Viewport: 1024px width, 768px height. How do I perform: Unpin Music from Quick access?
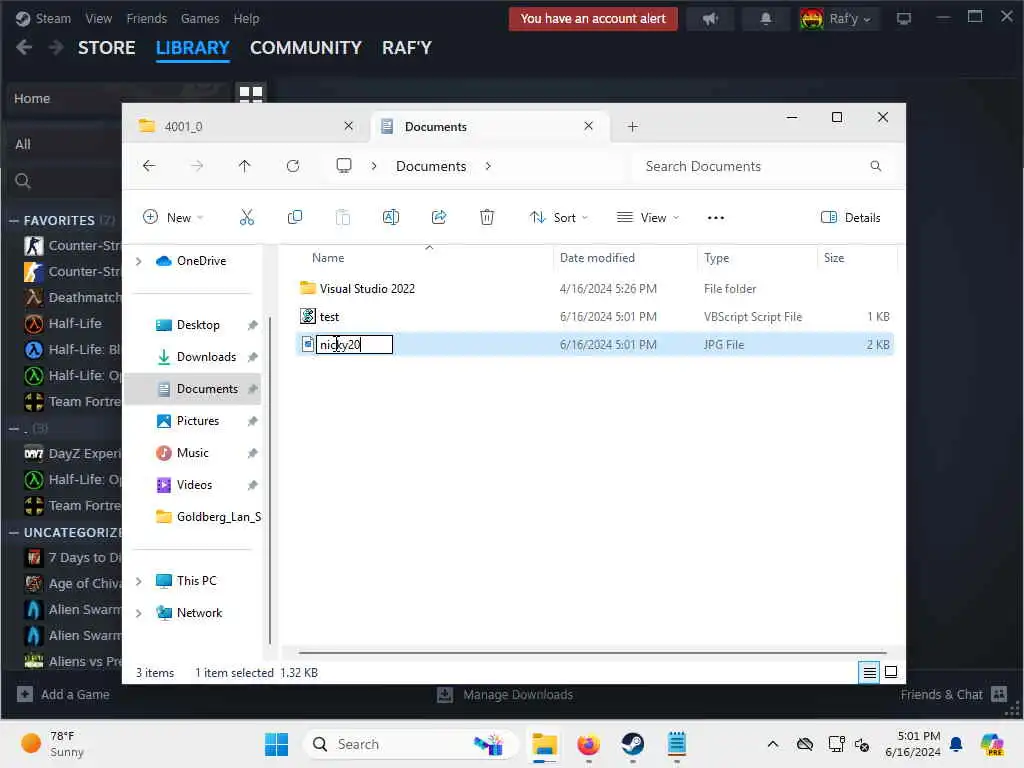253,453
